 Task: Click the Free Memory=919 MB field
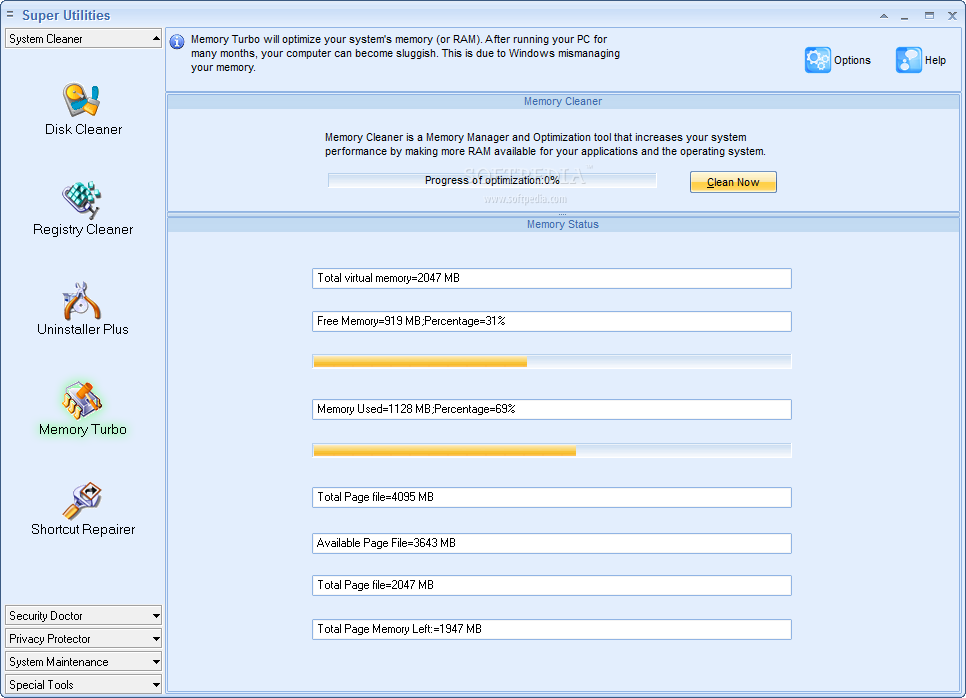552,321
